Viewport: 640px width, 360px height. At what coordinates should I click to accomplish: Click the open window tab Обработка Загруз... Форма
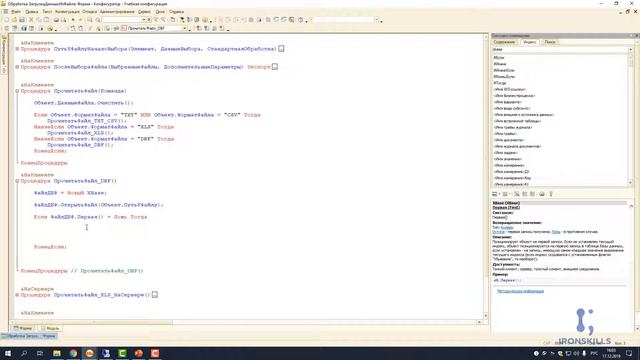29,336
